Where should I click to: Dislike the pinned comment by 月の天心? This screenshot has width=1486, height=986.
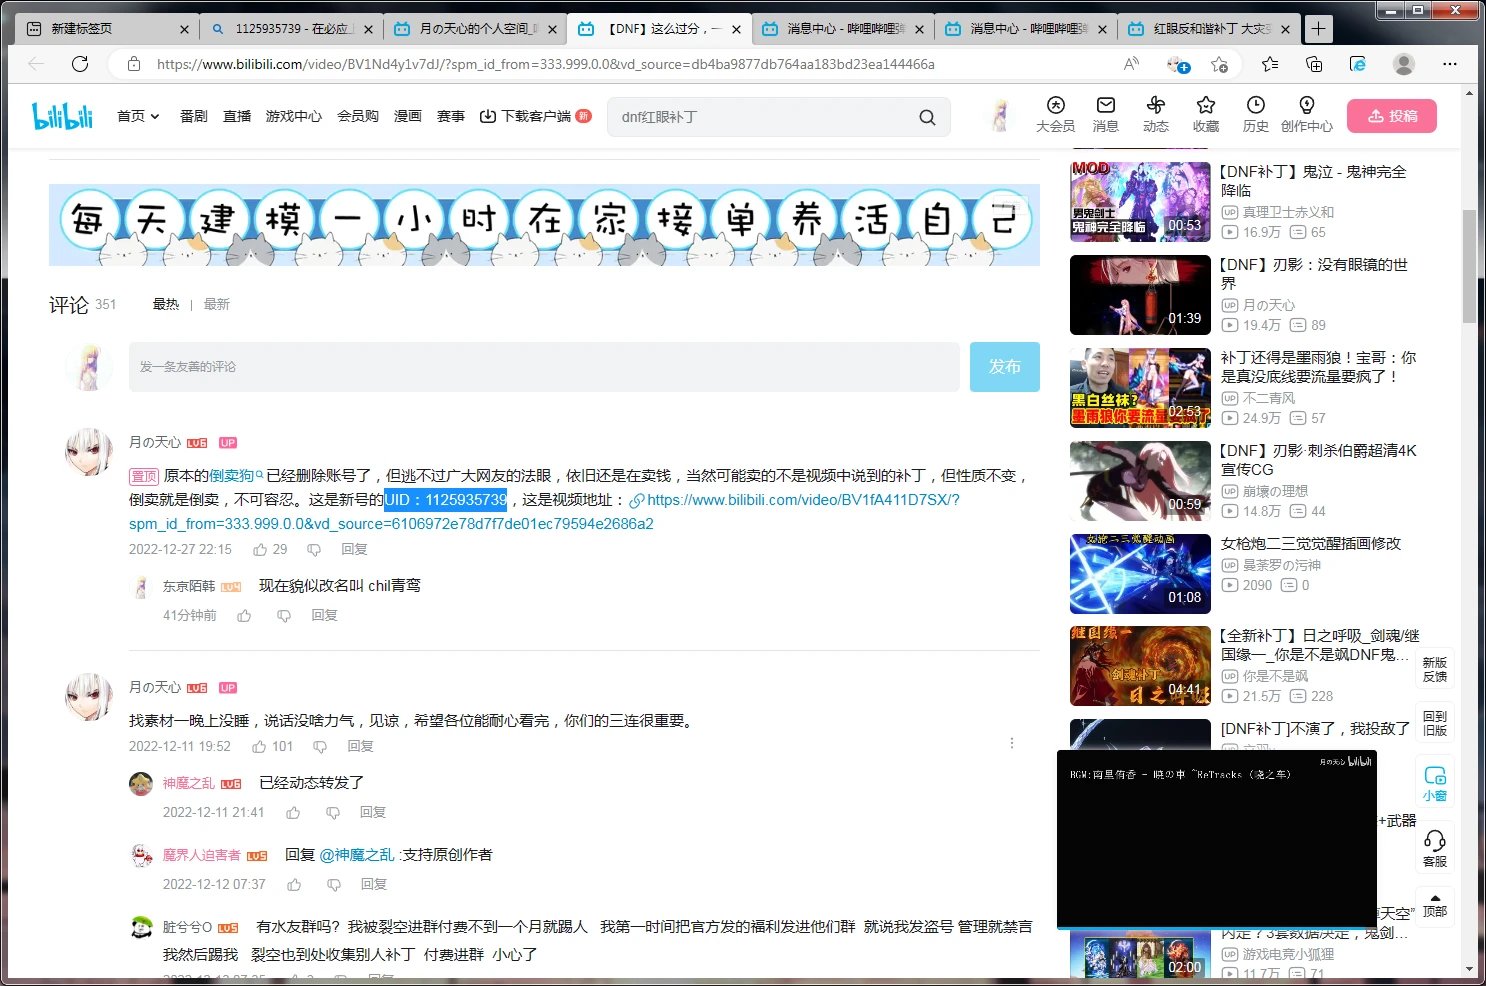[x=314, y=549]
